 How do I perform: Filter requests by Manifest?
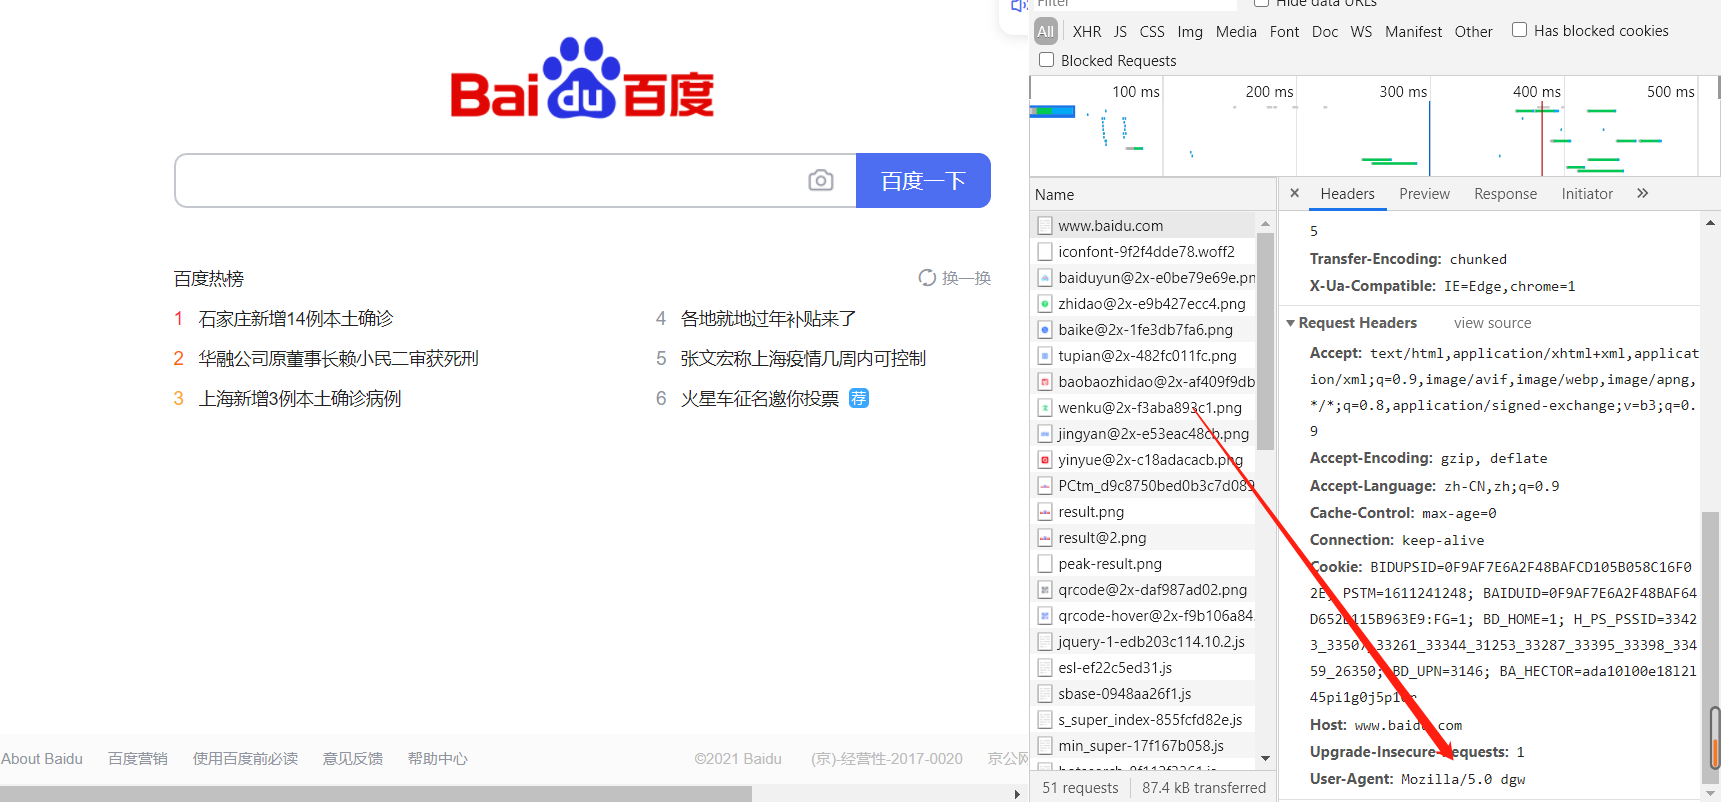tap(1413, 32)
